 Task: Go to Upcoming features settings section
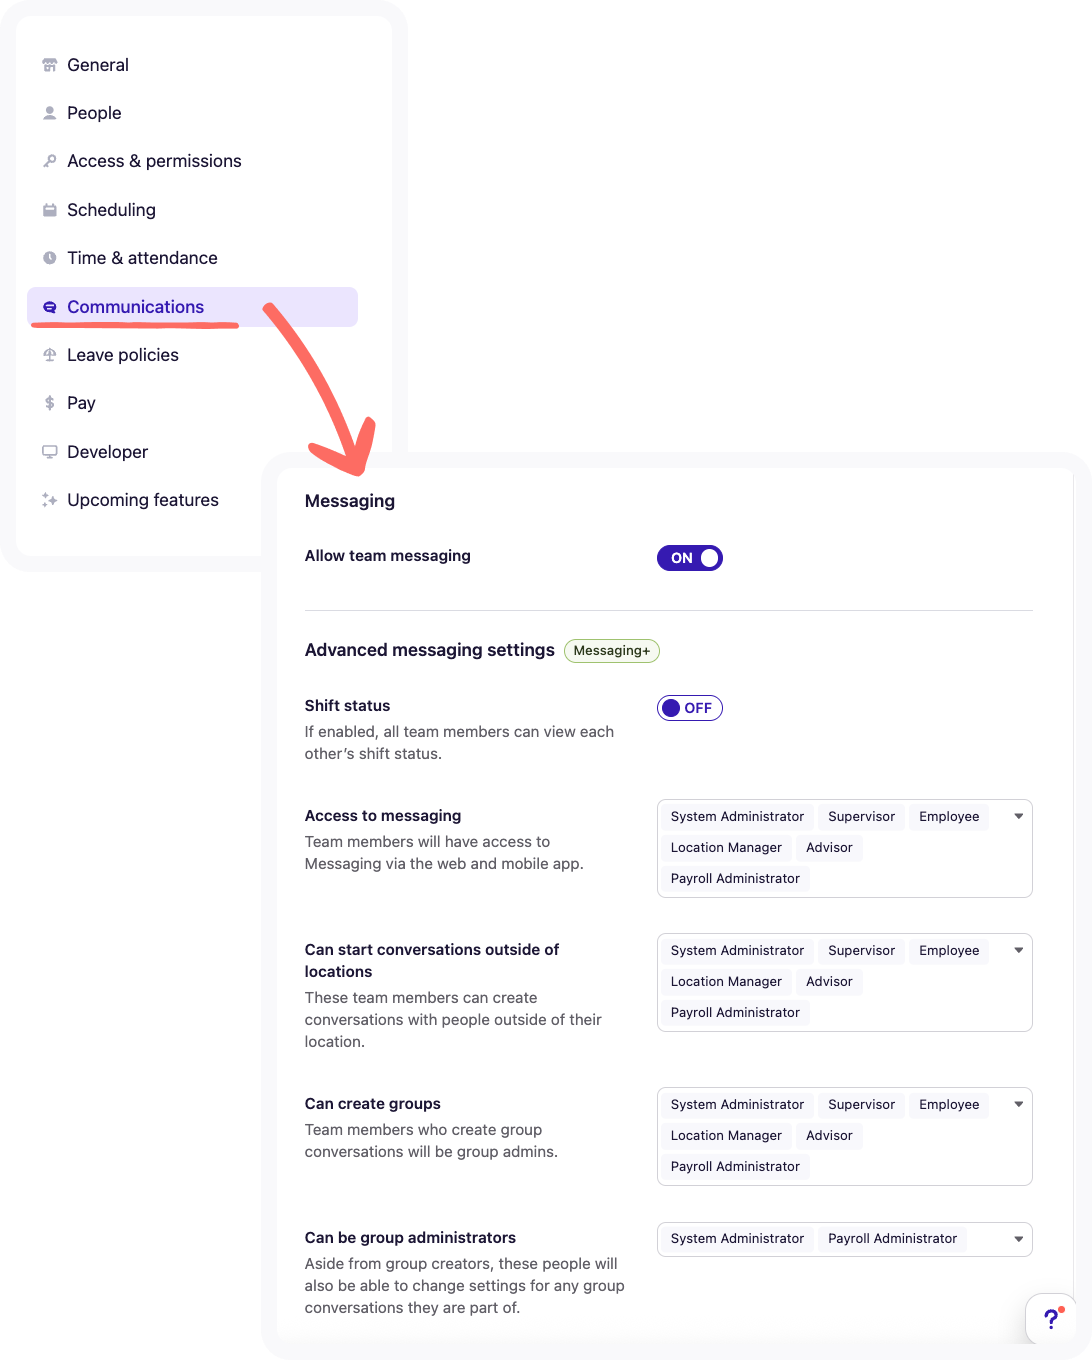[142, 500]
